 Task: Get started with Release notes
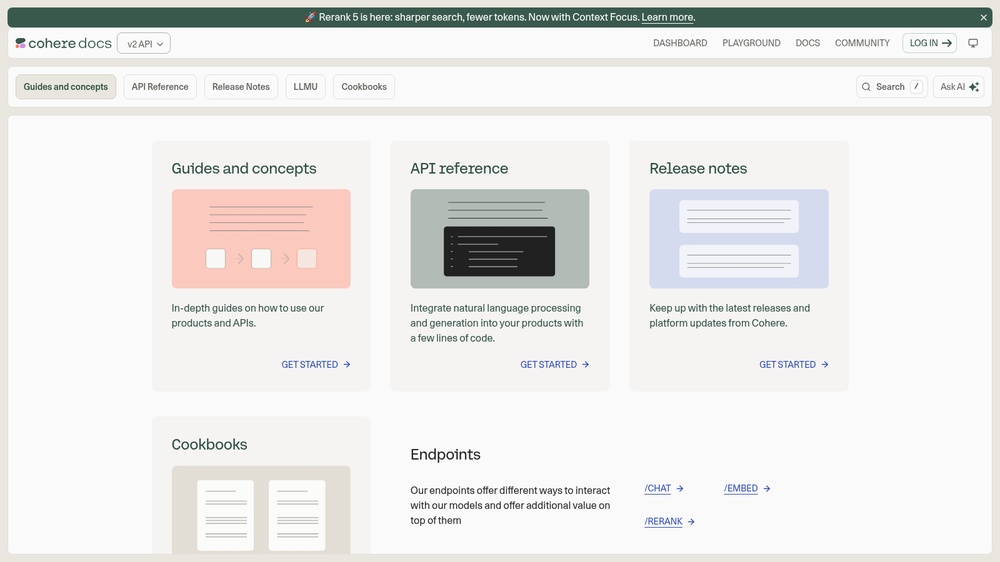[x=794, y=364]
